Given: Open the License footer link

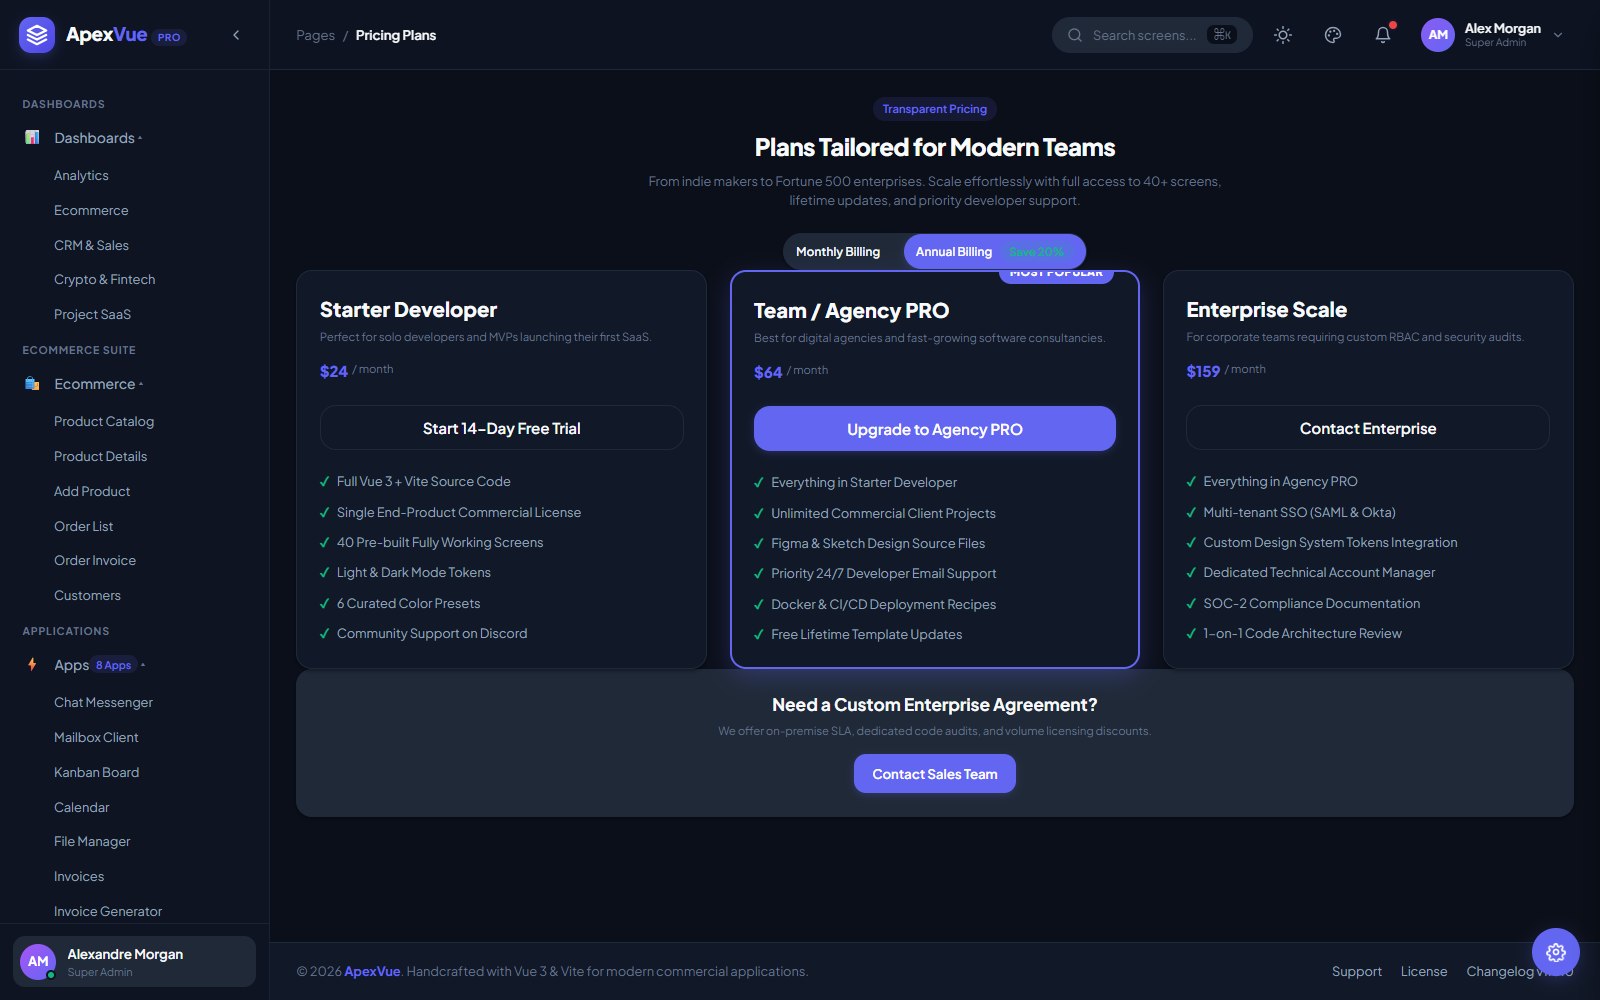Looking at the screenshot, I should 1424,971.
